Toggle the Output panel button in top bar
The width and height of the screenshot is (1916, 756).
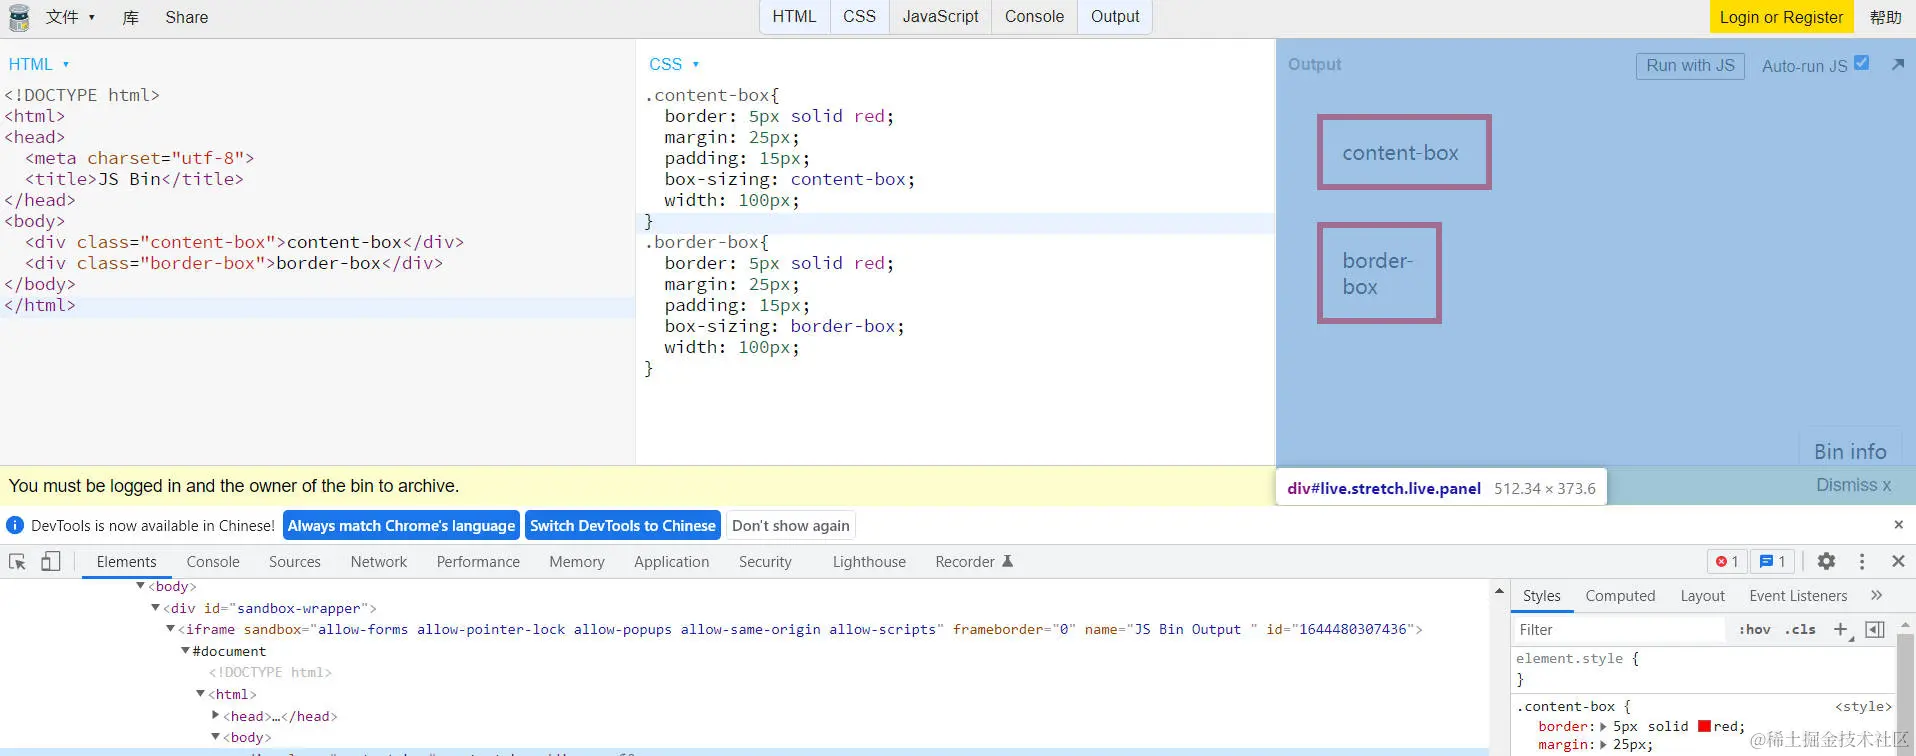(1115, 17)
